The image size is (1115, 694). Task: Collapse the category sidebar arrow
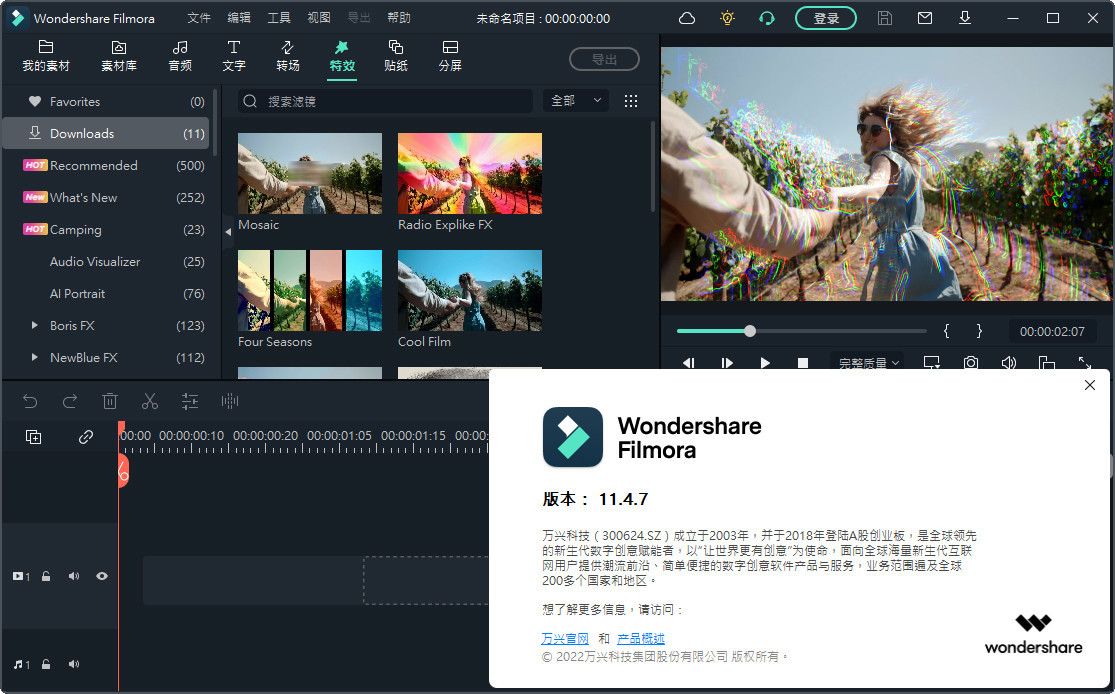click(x=228, y=232)
